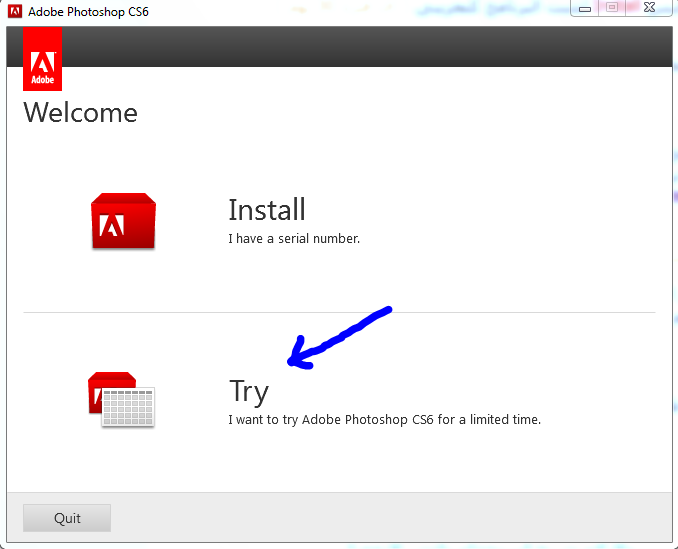Click the title bar Adobe application icon
Screen dimensions: 678x549
[15, 11]
